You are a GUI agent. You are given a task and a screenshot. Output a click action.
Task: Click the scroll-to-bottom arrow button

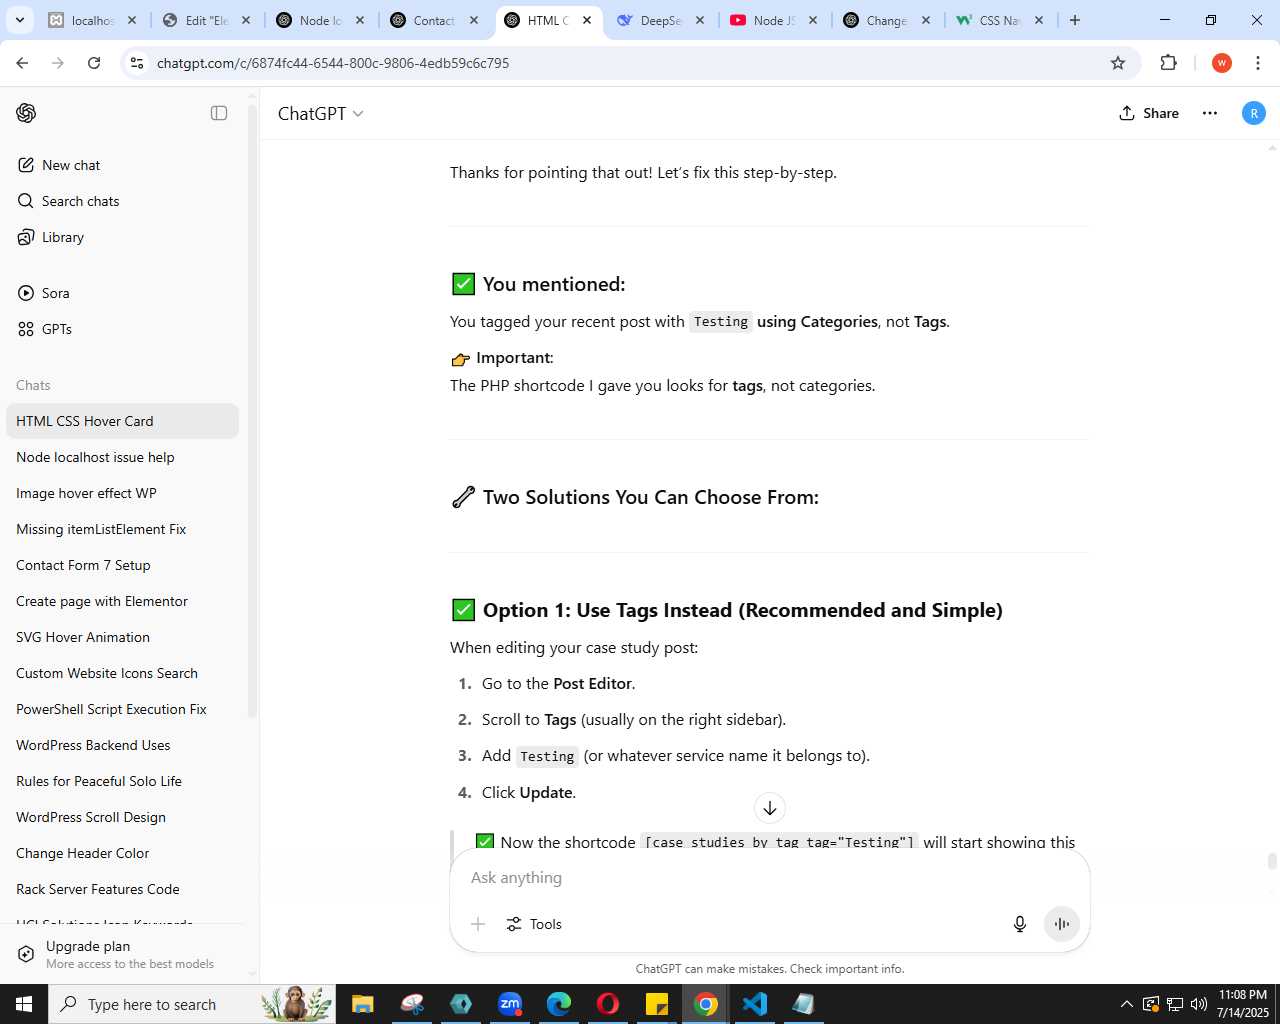tap(770, 808)
